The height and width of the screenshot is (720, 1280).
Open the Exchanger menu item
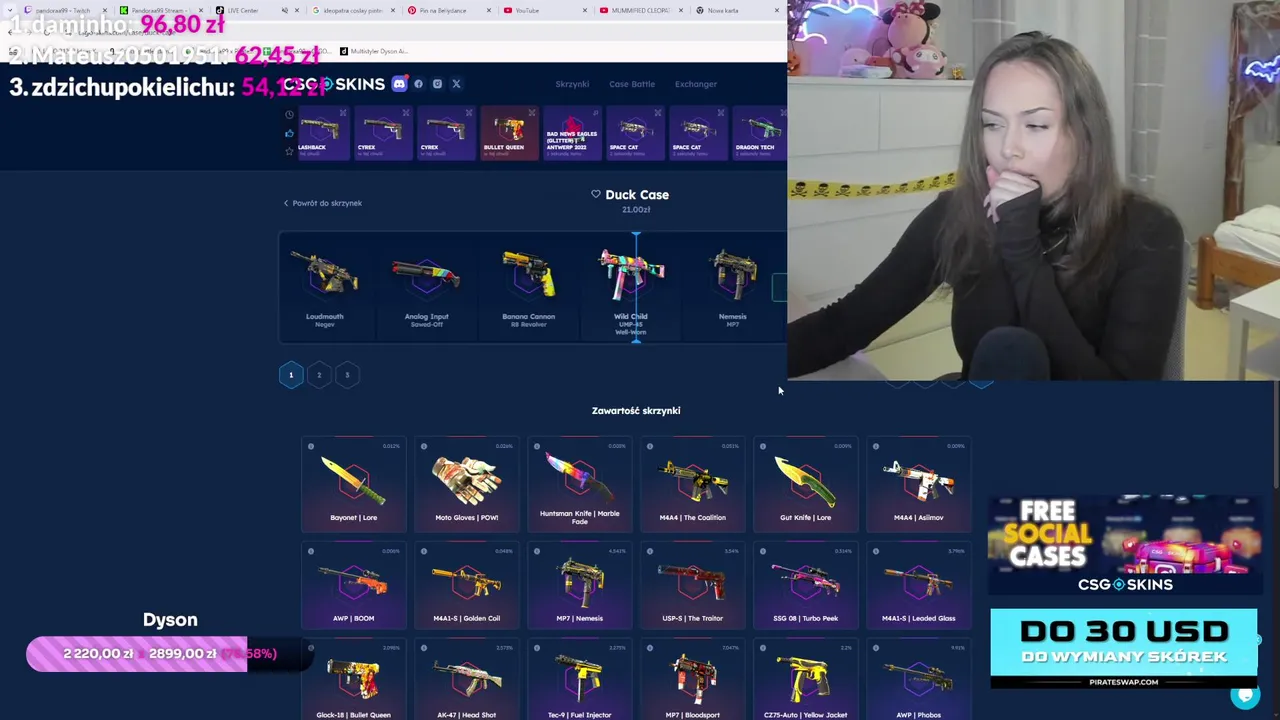coord(696,84)
